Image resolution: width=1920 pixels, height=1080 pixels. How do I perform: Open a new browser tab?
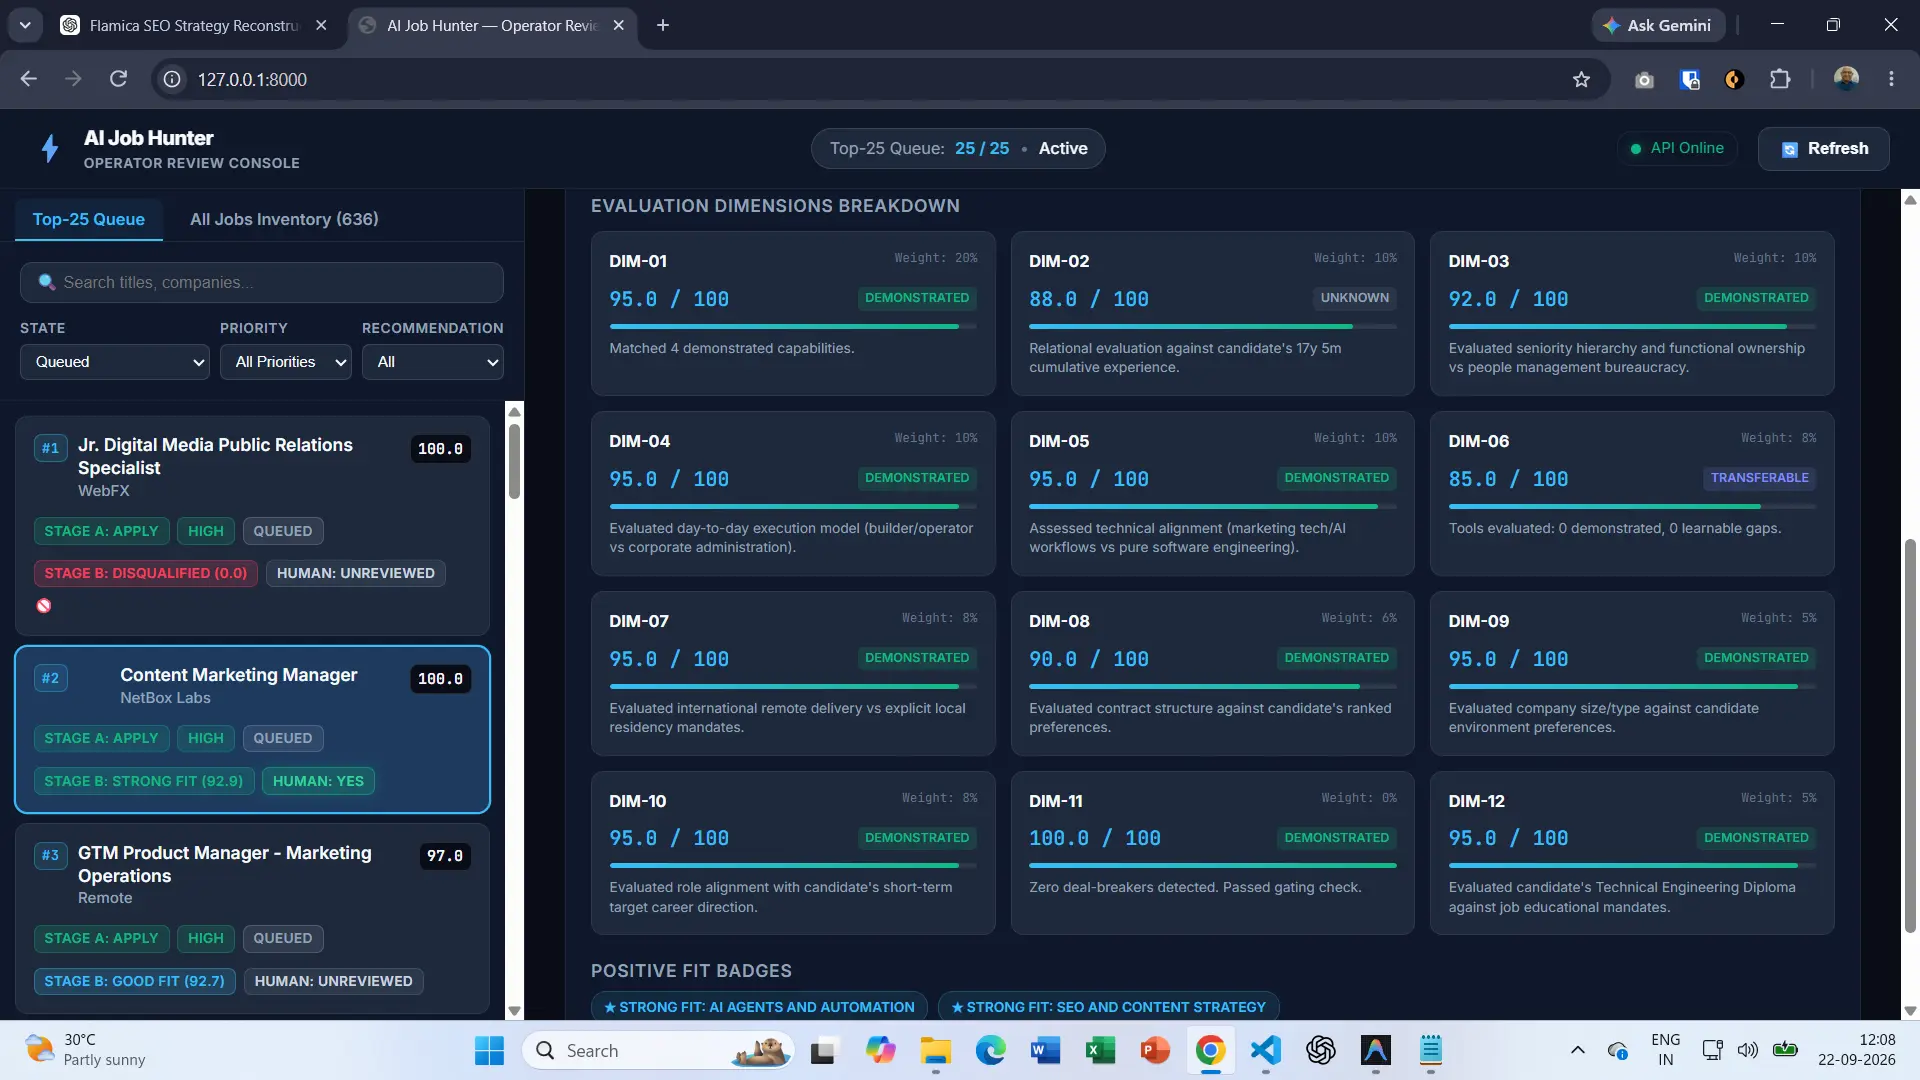click(663, 25)
